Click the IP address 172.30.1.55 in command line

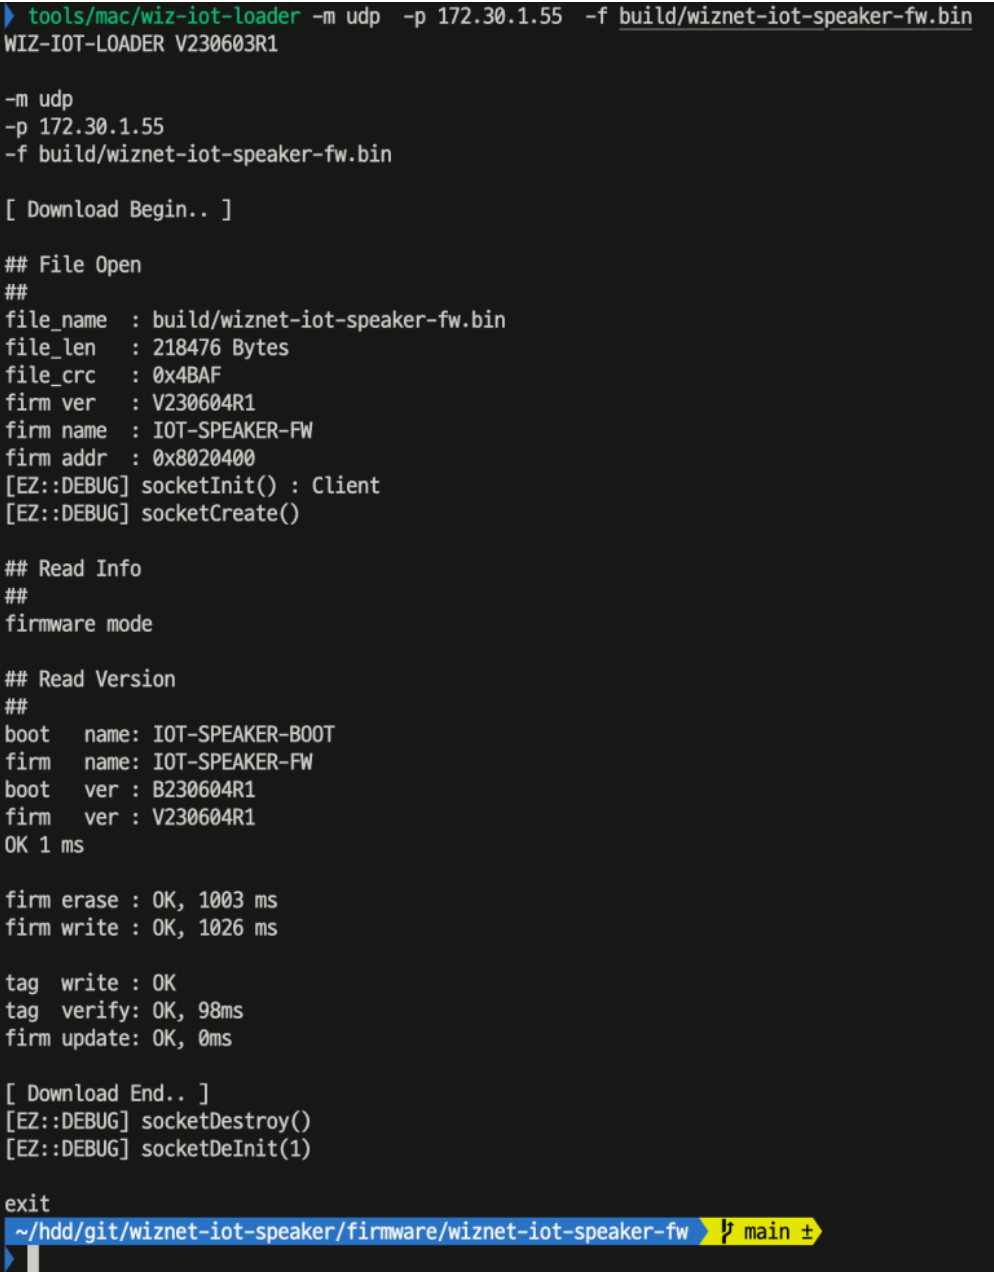point(500,16)
